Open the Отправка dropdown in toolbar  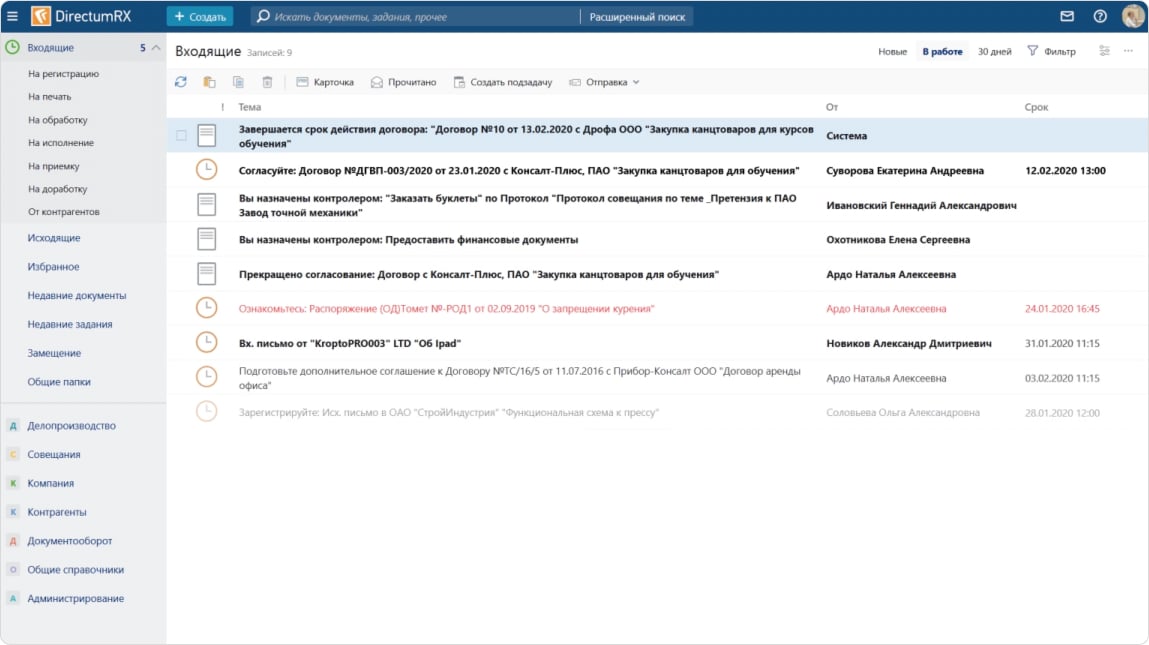pos(604,82)
